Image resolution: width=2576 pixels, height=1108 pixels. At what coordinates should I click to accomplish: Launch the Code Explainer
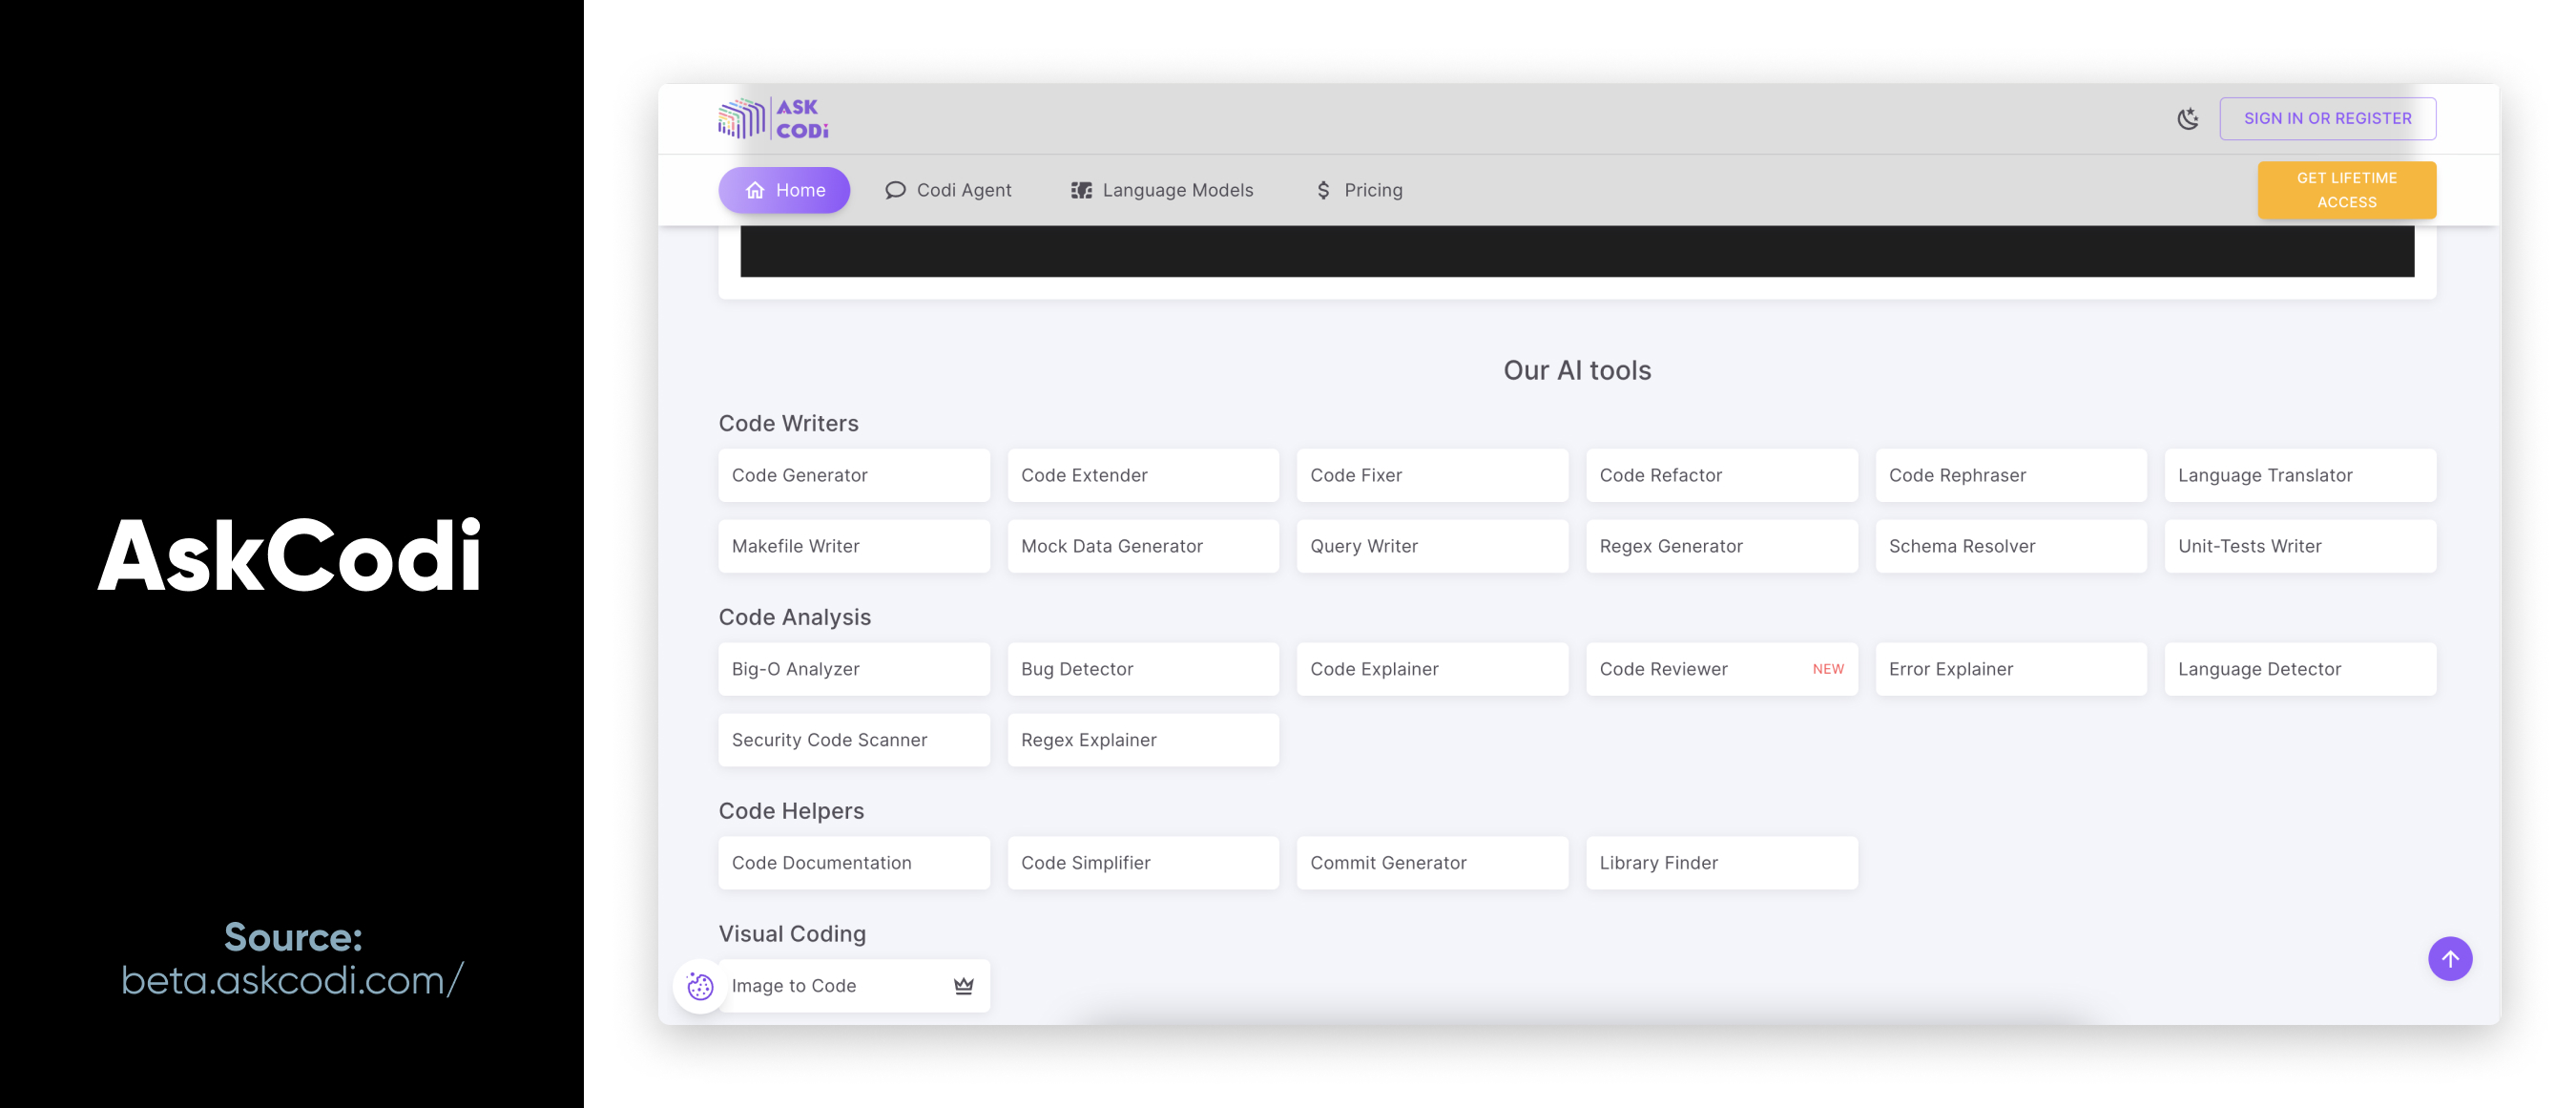coord(1432,669)
